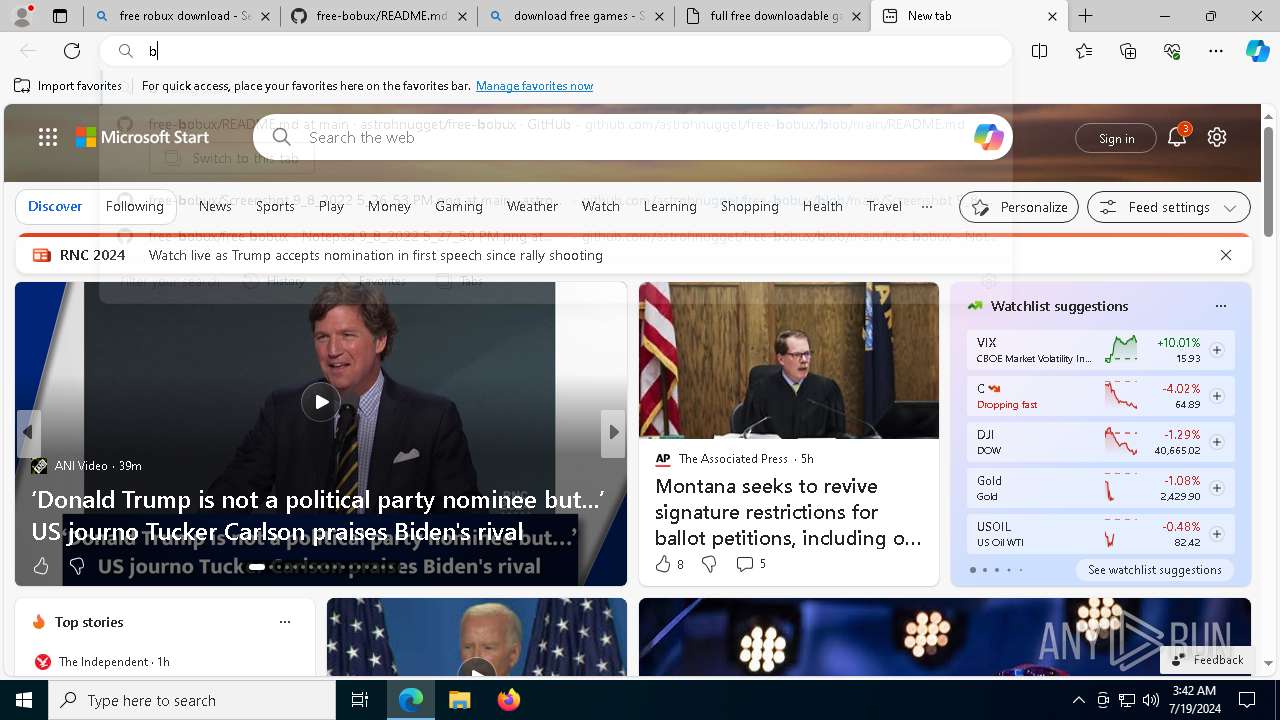Screen dimensions: 1280x720
Task: Play the Tucker Carlson video
Action: (x=321, y=402)
